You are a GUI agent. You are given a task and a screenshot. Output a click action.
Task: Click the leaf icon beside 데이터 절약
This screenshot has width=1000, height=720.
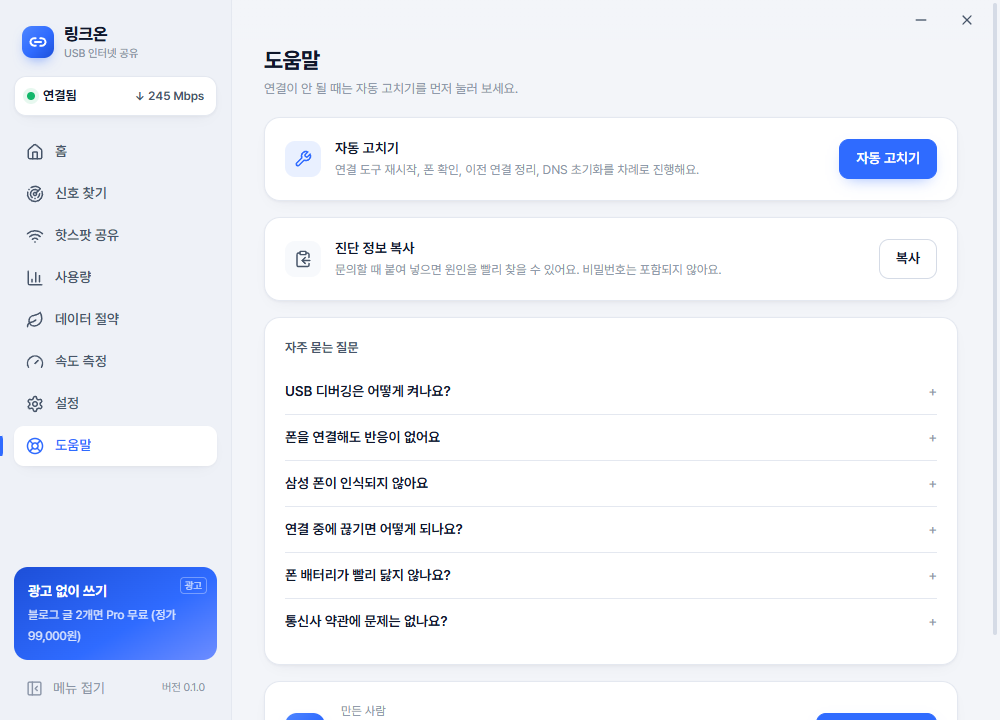tap(35, 320)
